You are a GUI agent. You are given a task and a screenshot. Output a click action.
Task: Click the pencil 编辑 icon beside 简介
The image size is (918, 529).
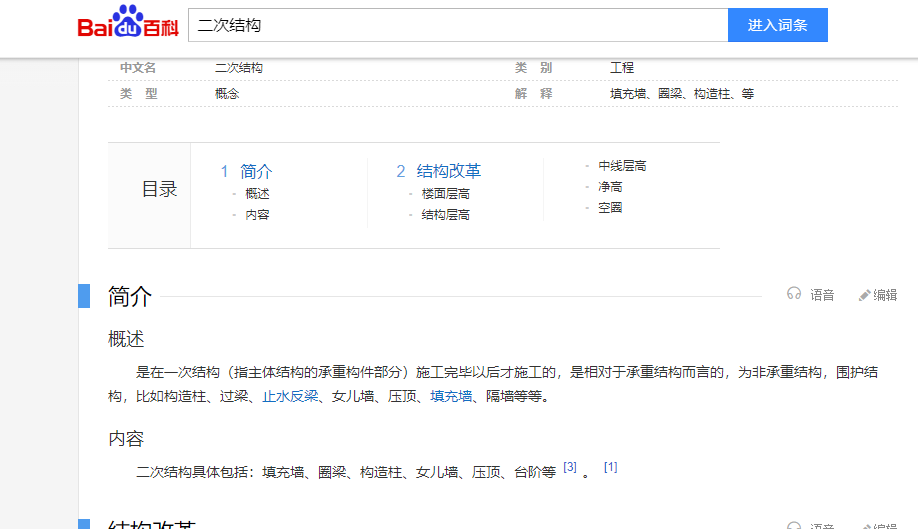[x=864, y=296]
